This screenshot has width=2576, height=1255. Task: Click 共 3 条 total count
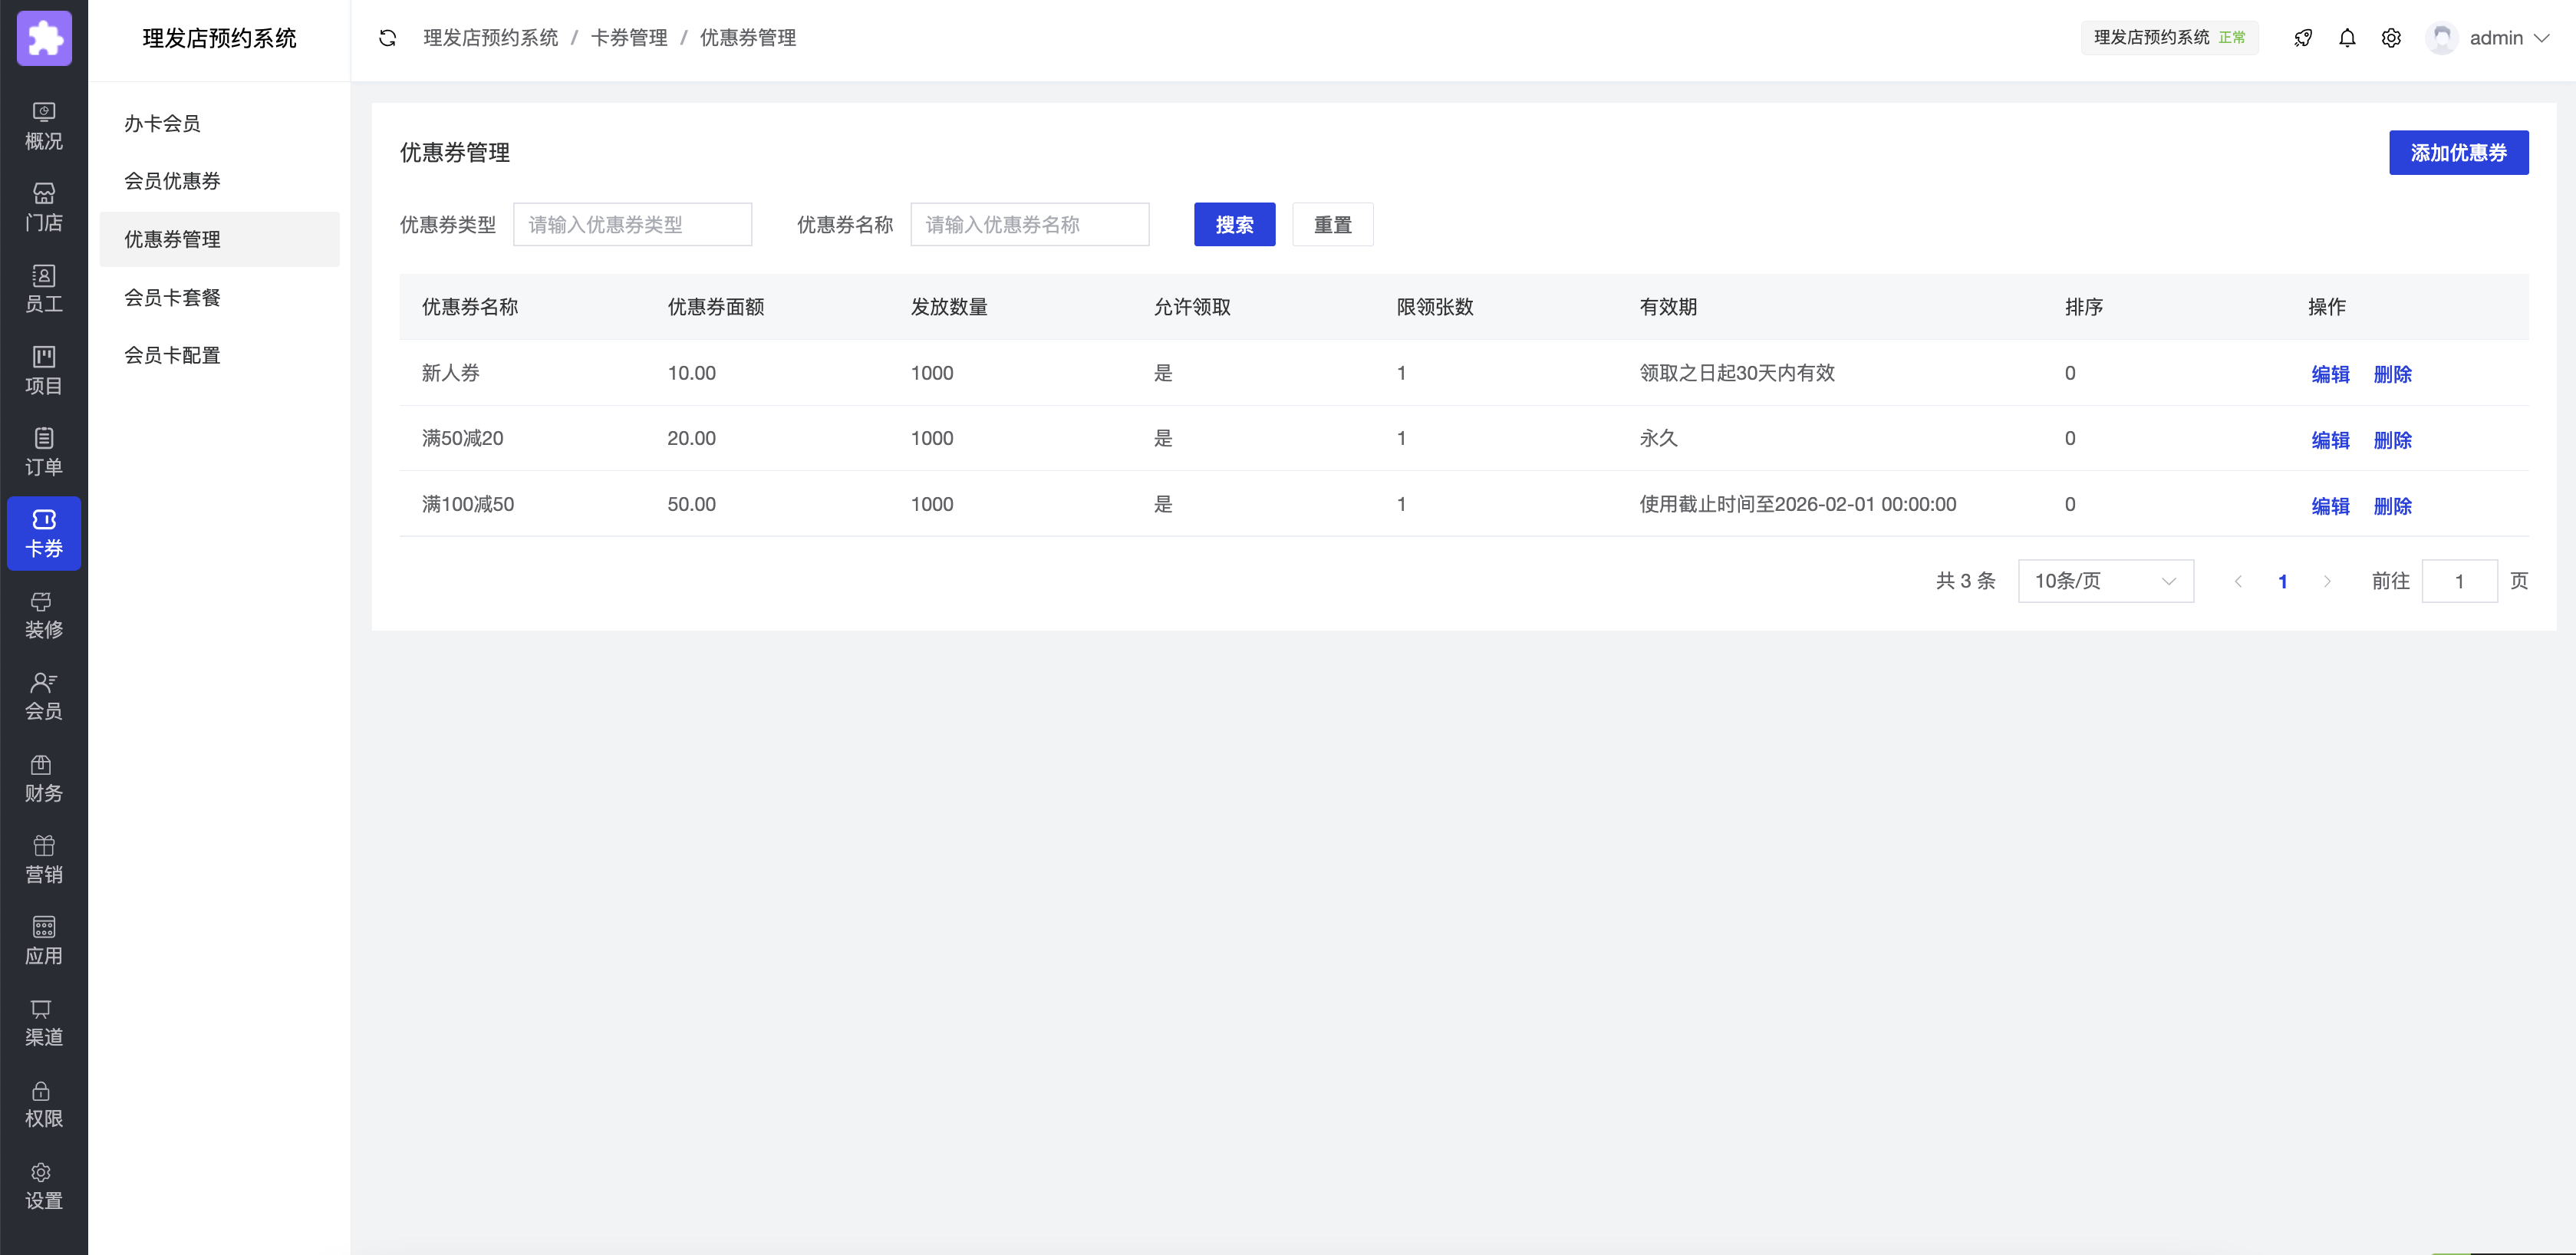click(x=1965, y=581)
